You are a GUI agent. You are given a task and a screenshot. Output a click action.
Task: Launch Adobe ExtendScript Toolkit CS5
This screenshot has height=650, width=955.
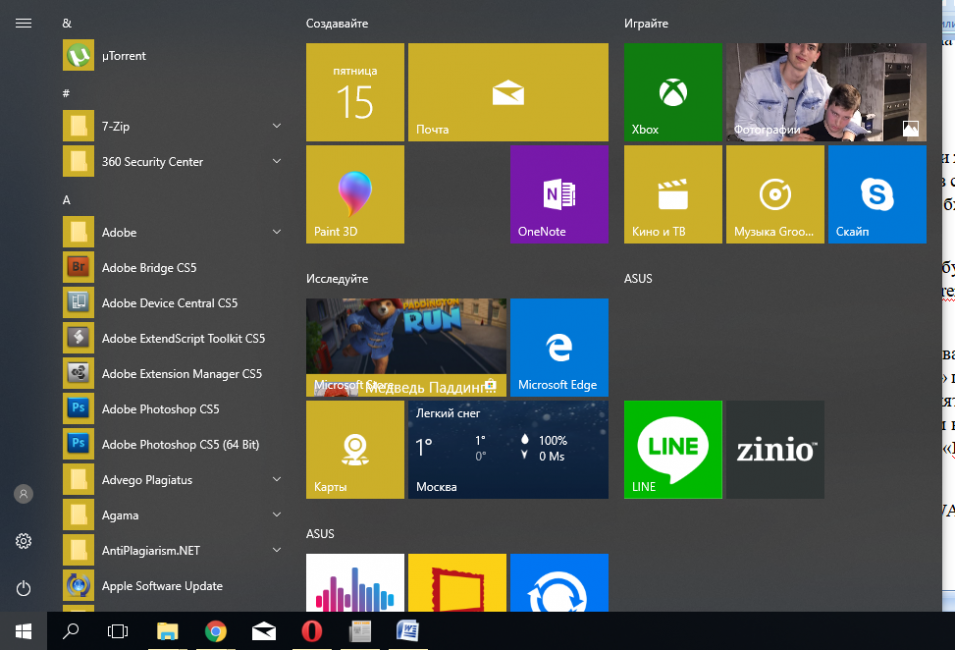(172, 338)
